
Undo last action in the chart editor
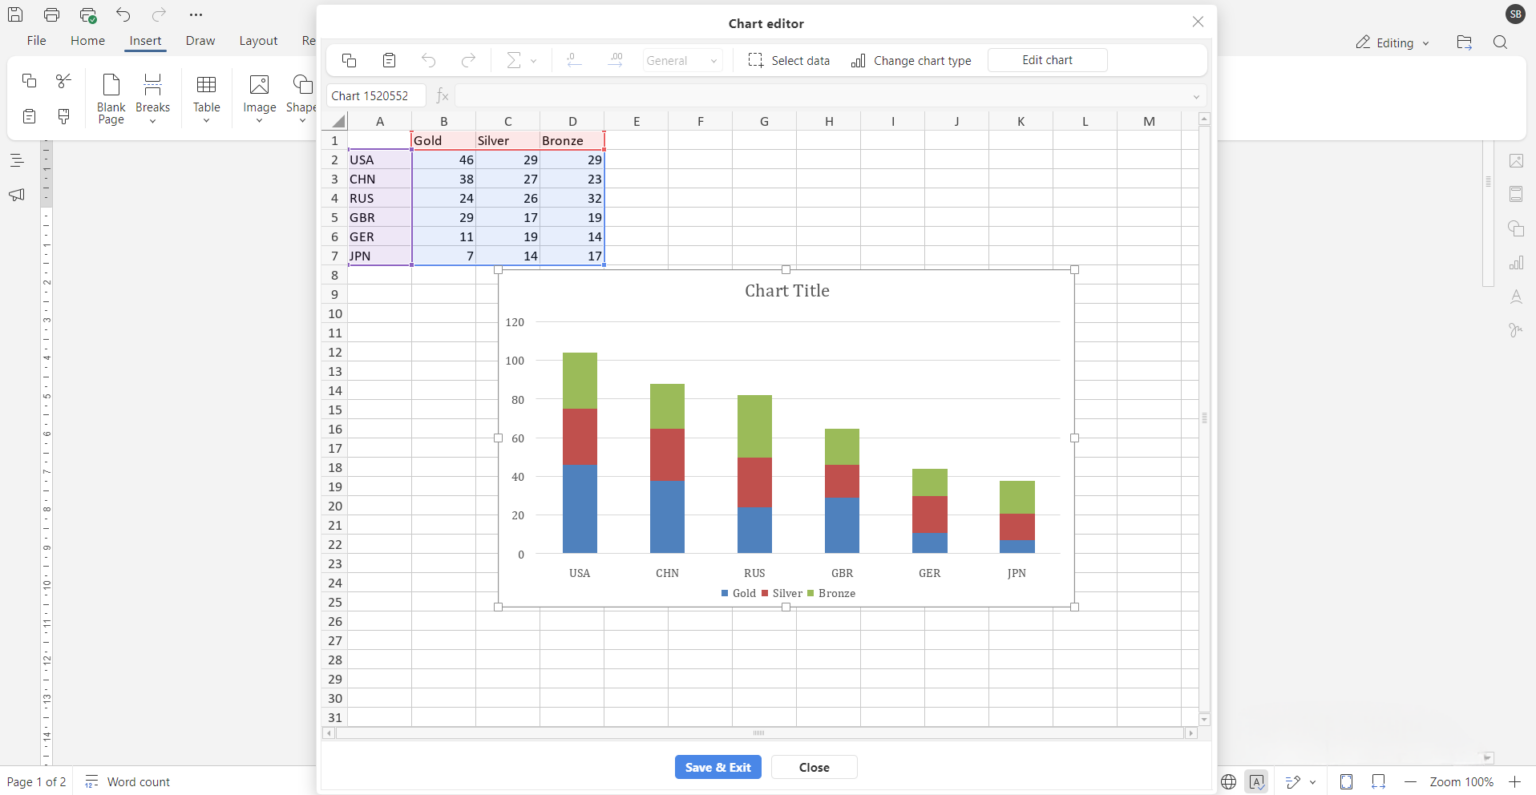428,60
